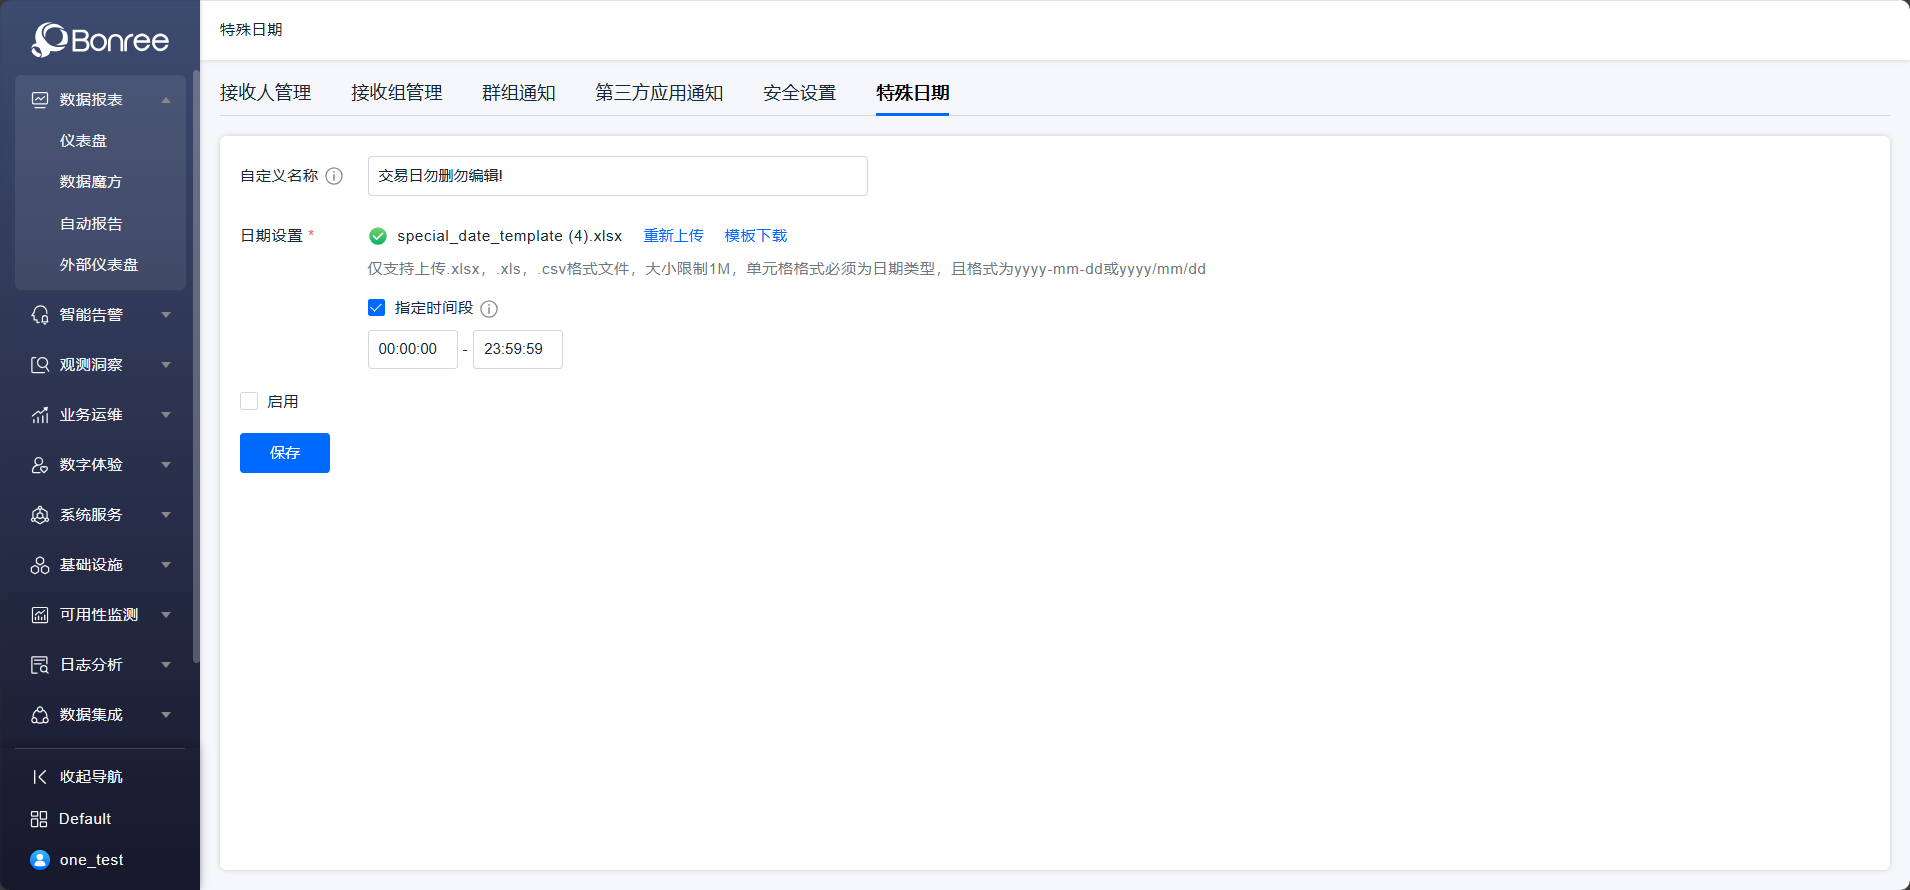Switch to the 接收人管理 tab
The width and height of the screenshot is (1910, 890).
click(265, 93)
